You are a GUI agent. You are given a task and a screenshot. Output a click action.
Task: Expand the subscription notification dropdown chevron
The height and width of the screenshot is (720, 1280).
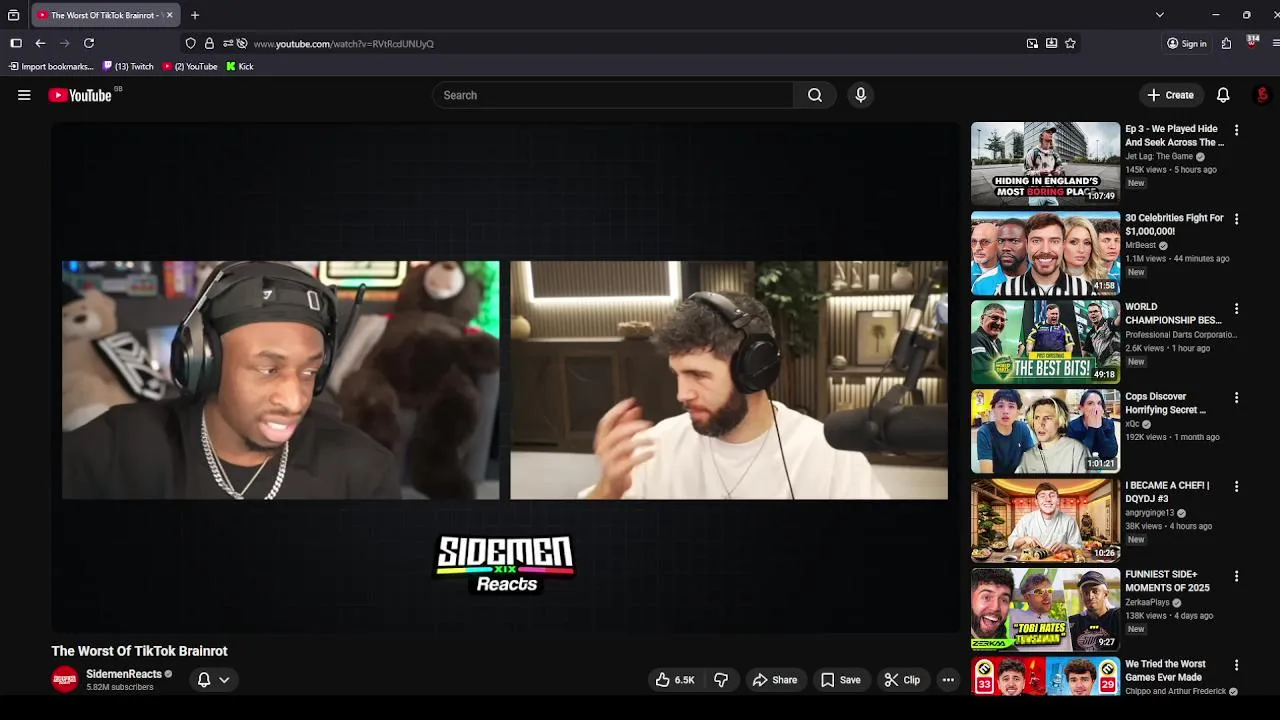pyautogui.click(x=224, y=680)
